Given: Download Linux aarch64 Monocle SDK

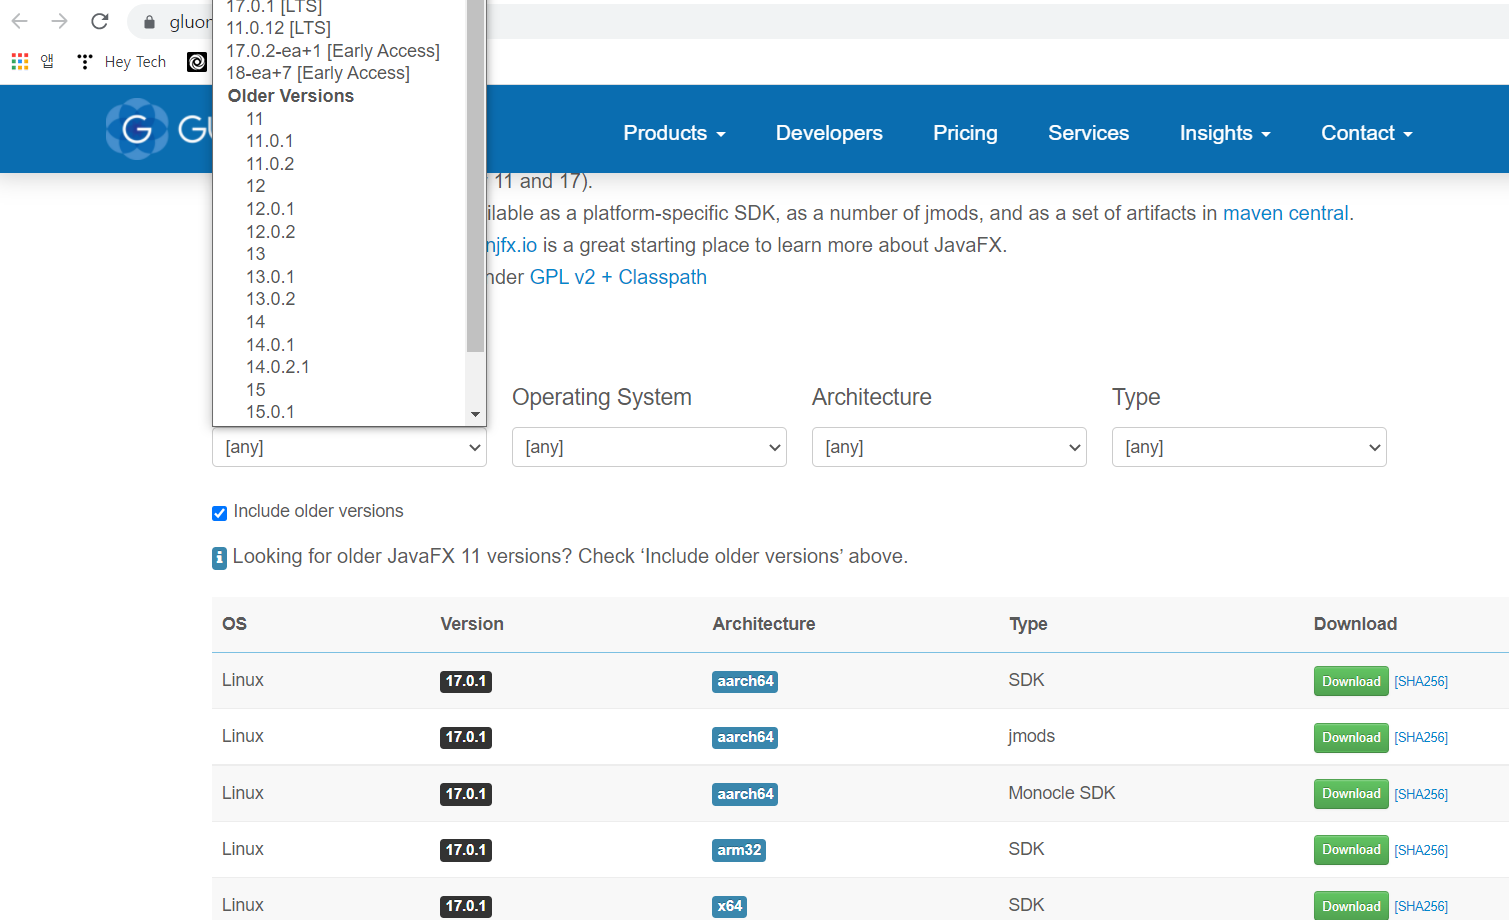Looking at the screenshot, I should pos(1351,794).
